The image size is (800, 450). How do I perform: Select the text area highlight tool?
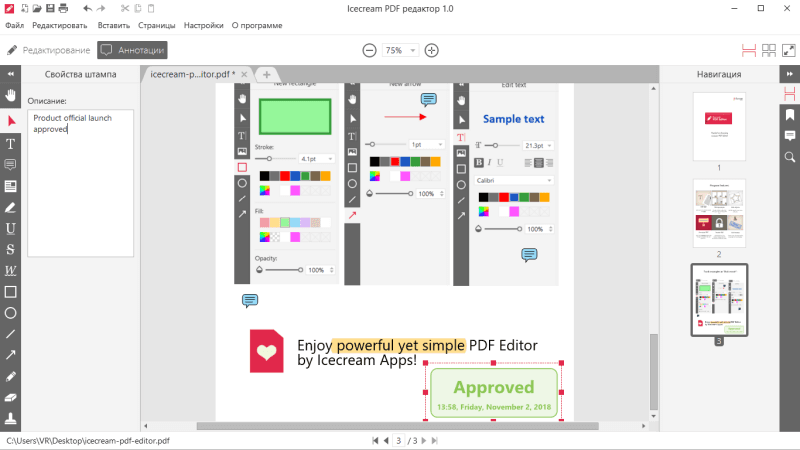pos(10,186)
